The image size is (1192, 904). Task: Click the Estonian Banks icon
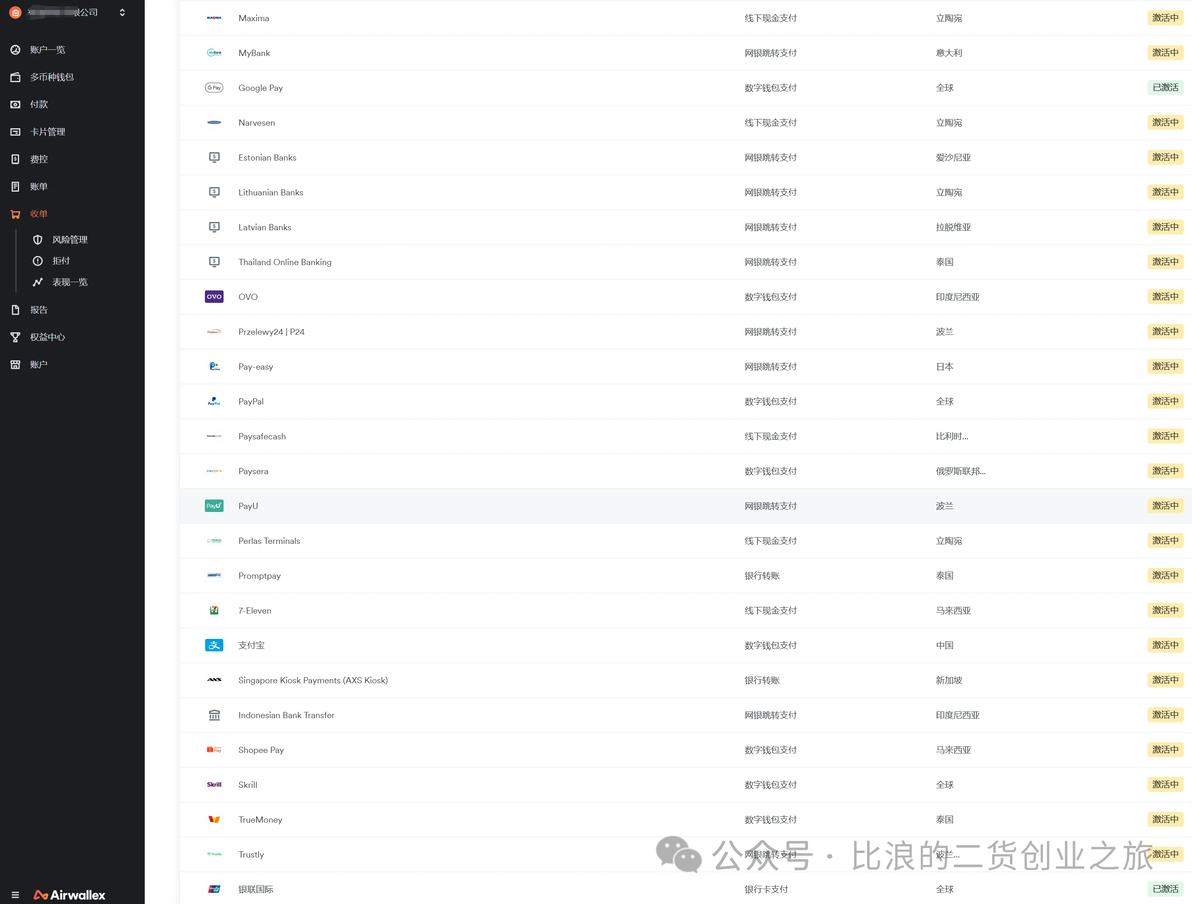(214, 157)
